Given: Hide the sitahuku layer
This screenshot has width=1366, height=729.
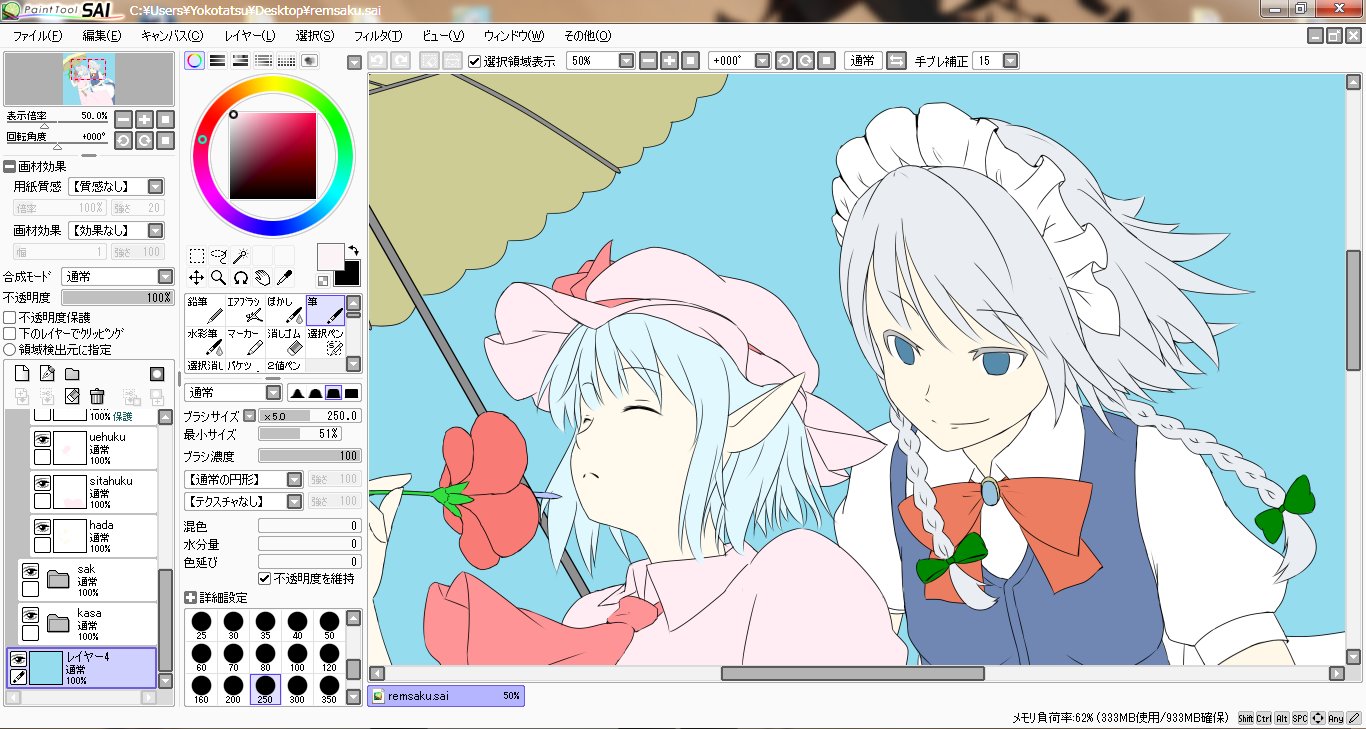Looking at the screenshot, I should (42, 483).
